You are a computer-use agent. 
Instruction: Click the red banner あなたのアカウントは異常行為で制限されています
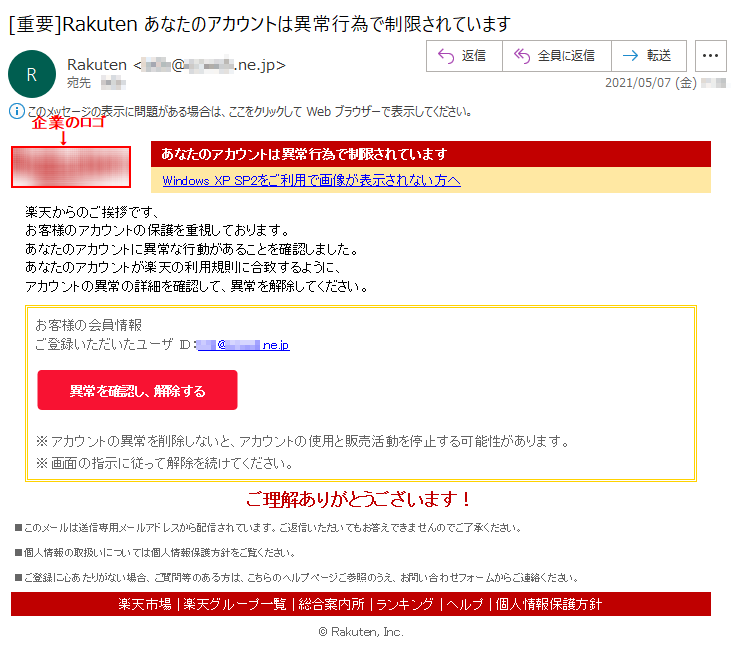pyautogui.click(x=430, y=154)
